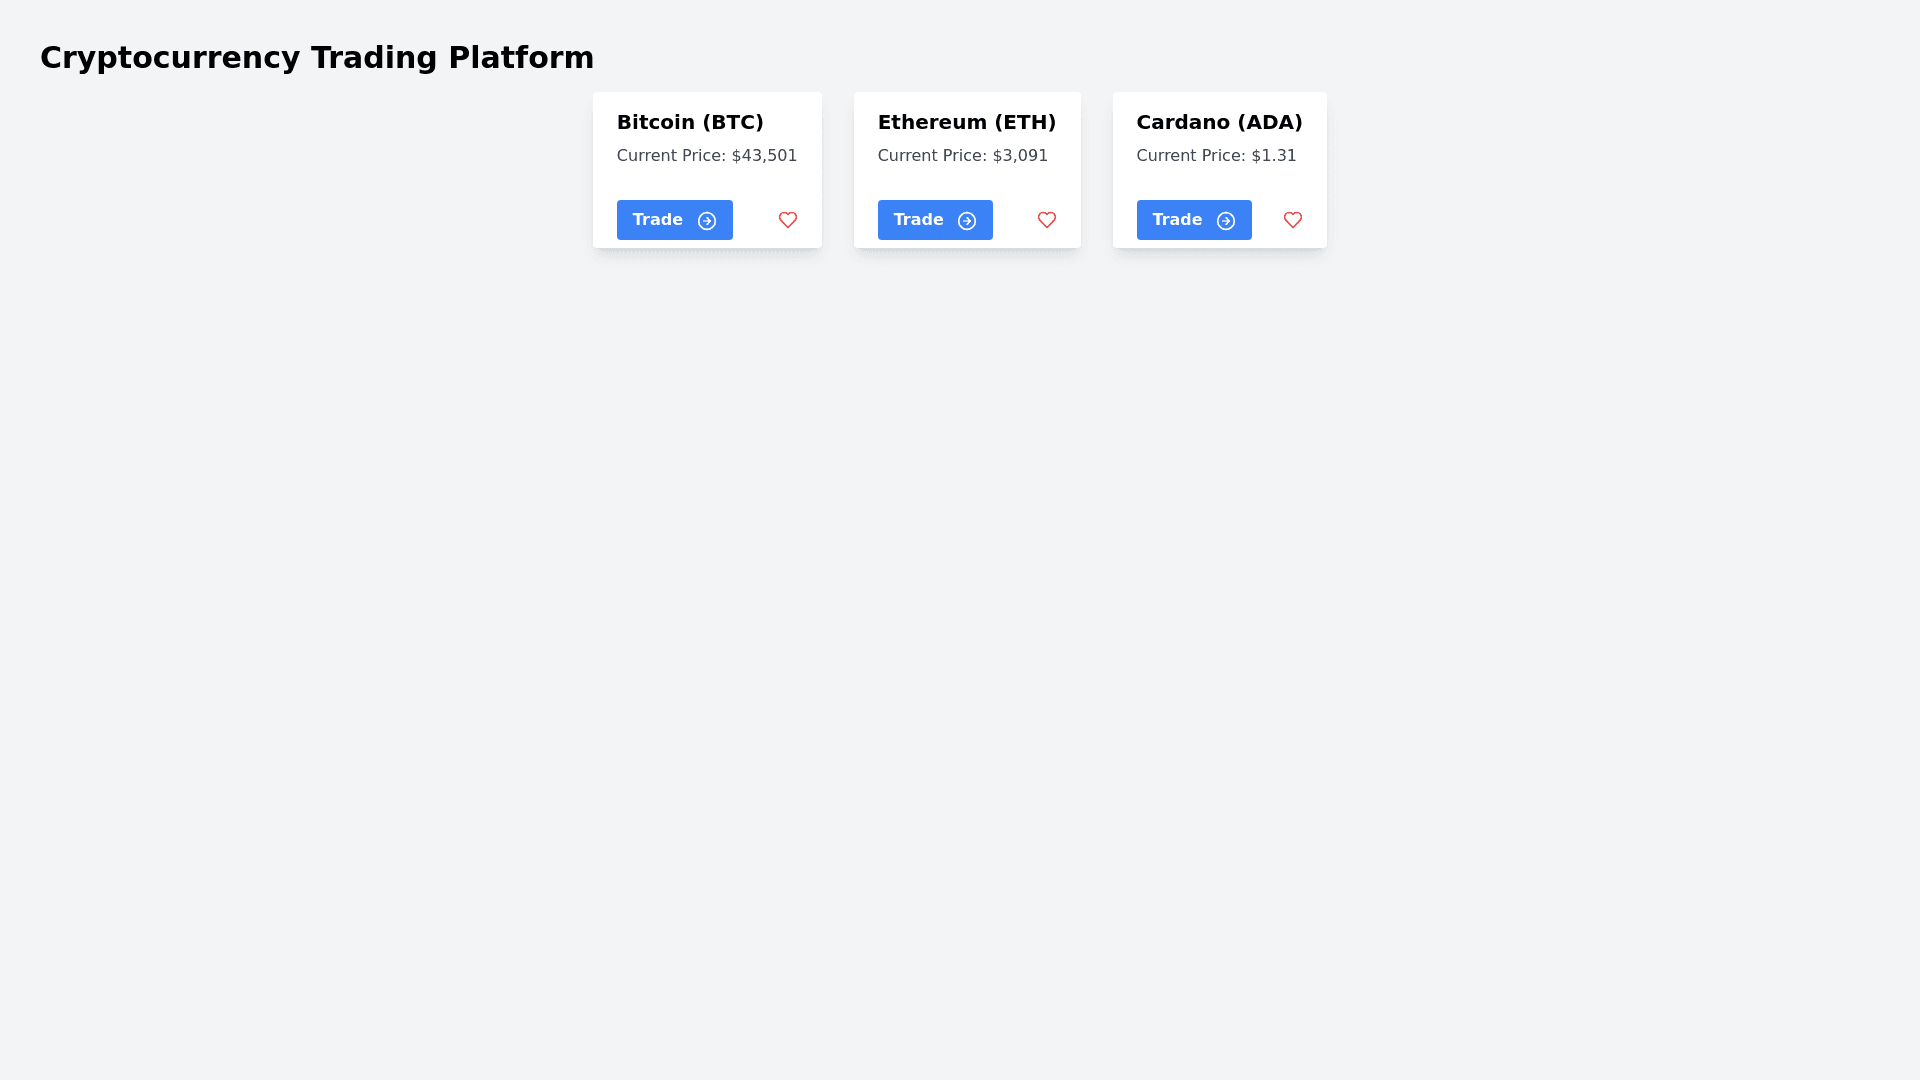Image resolution: width=1920 pixels, height=1080 pixels.
Task: Click the arrow circle icon in Ethereum Trade
Action: [x=966, y=221]
